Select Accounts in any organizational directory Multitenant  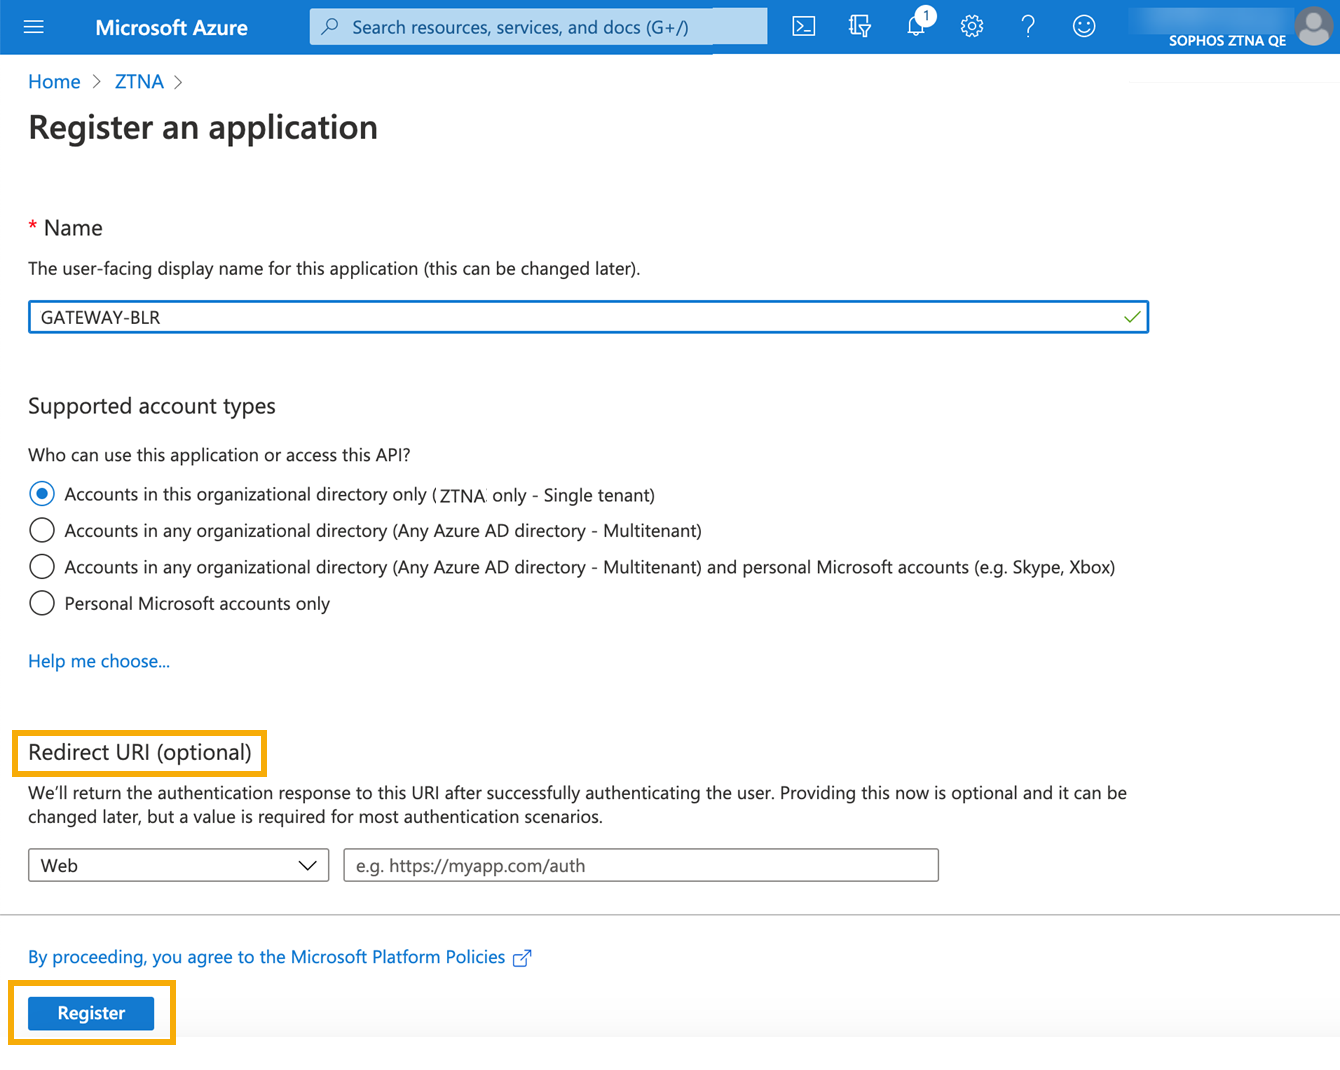tap(41, 530)
